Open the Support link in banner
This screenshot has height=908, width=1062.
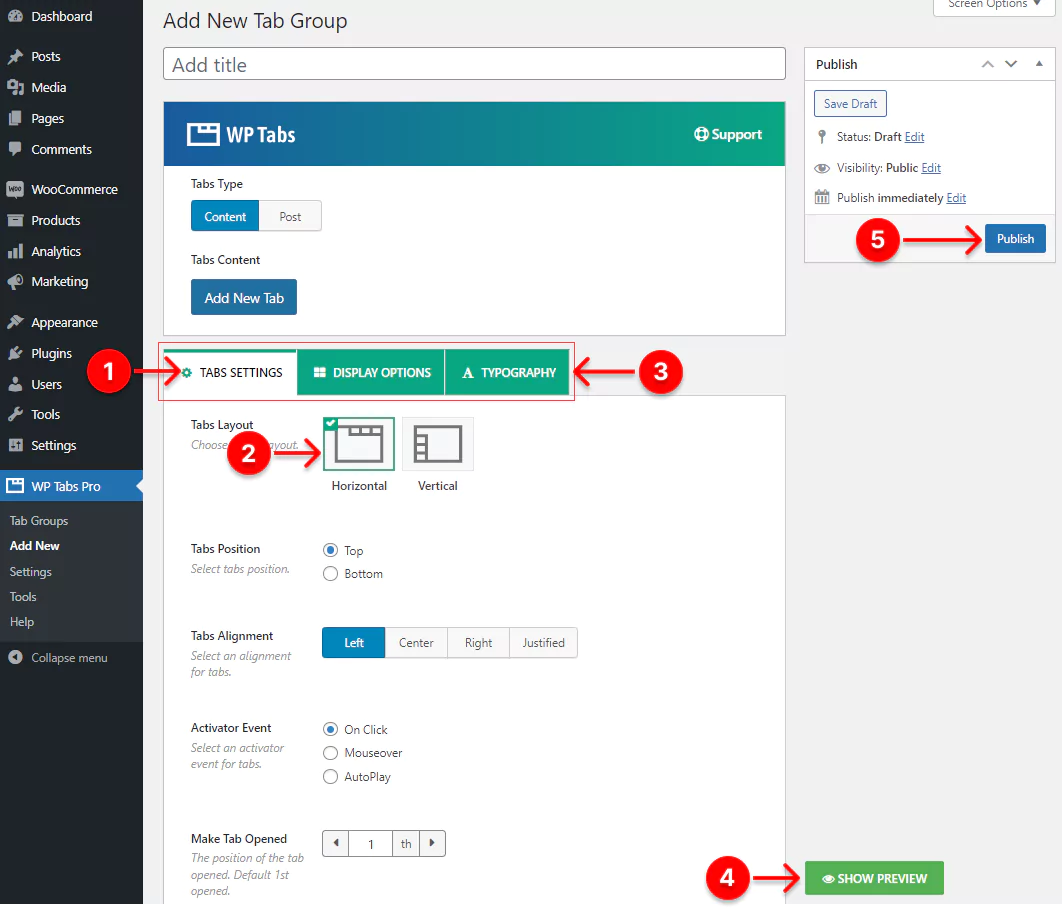click(728, 134)
